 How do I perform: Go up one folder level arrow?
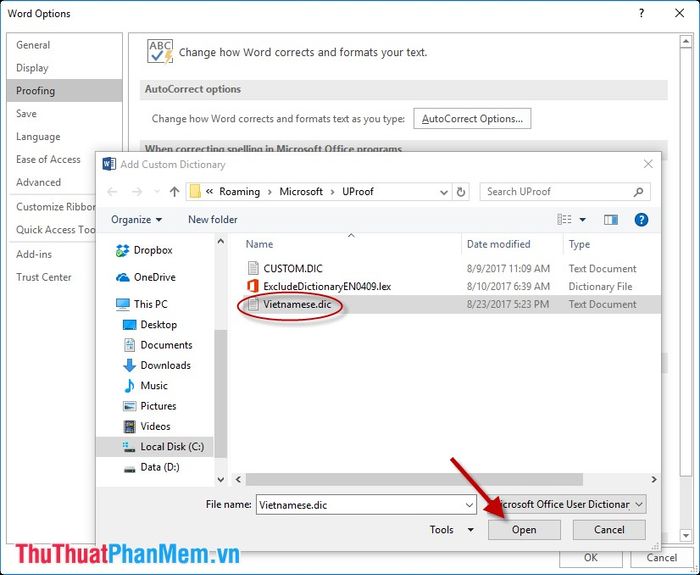174,192
